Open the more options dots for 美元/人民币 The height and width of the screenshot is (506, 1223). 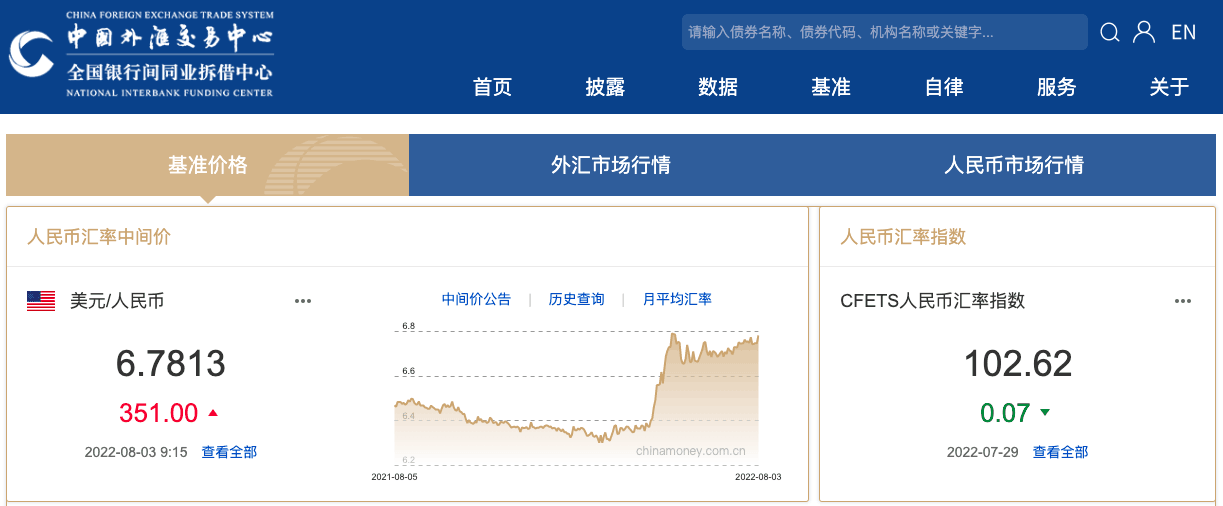(x=303, y=301)
